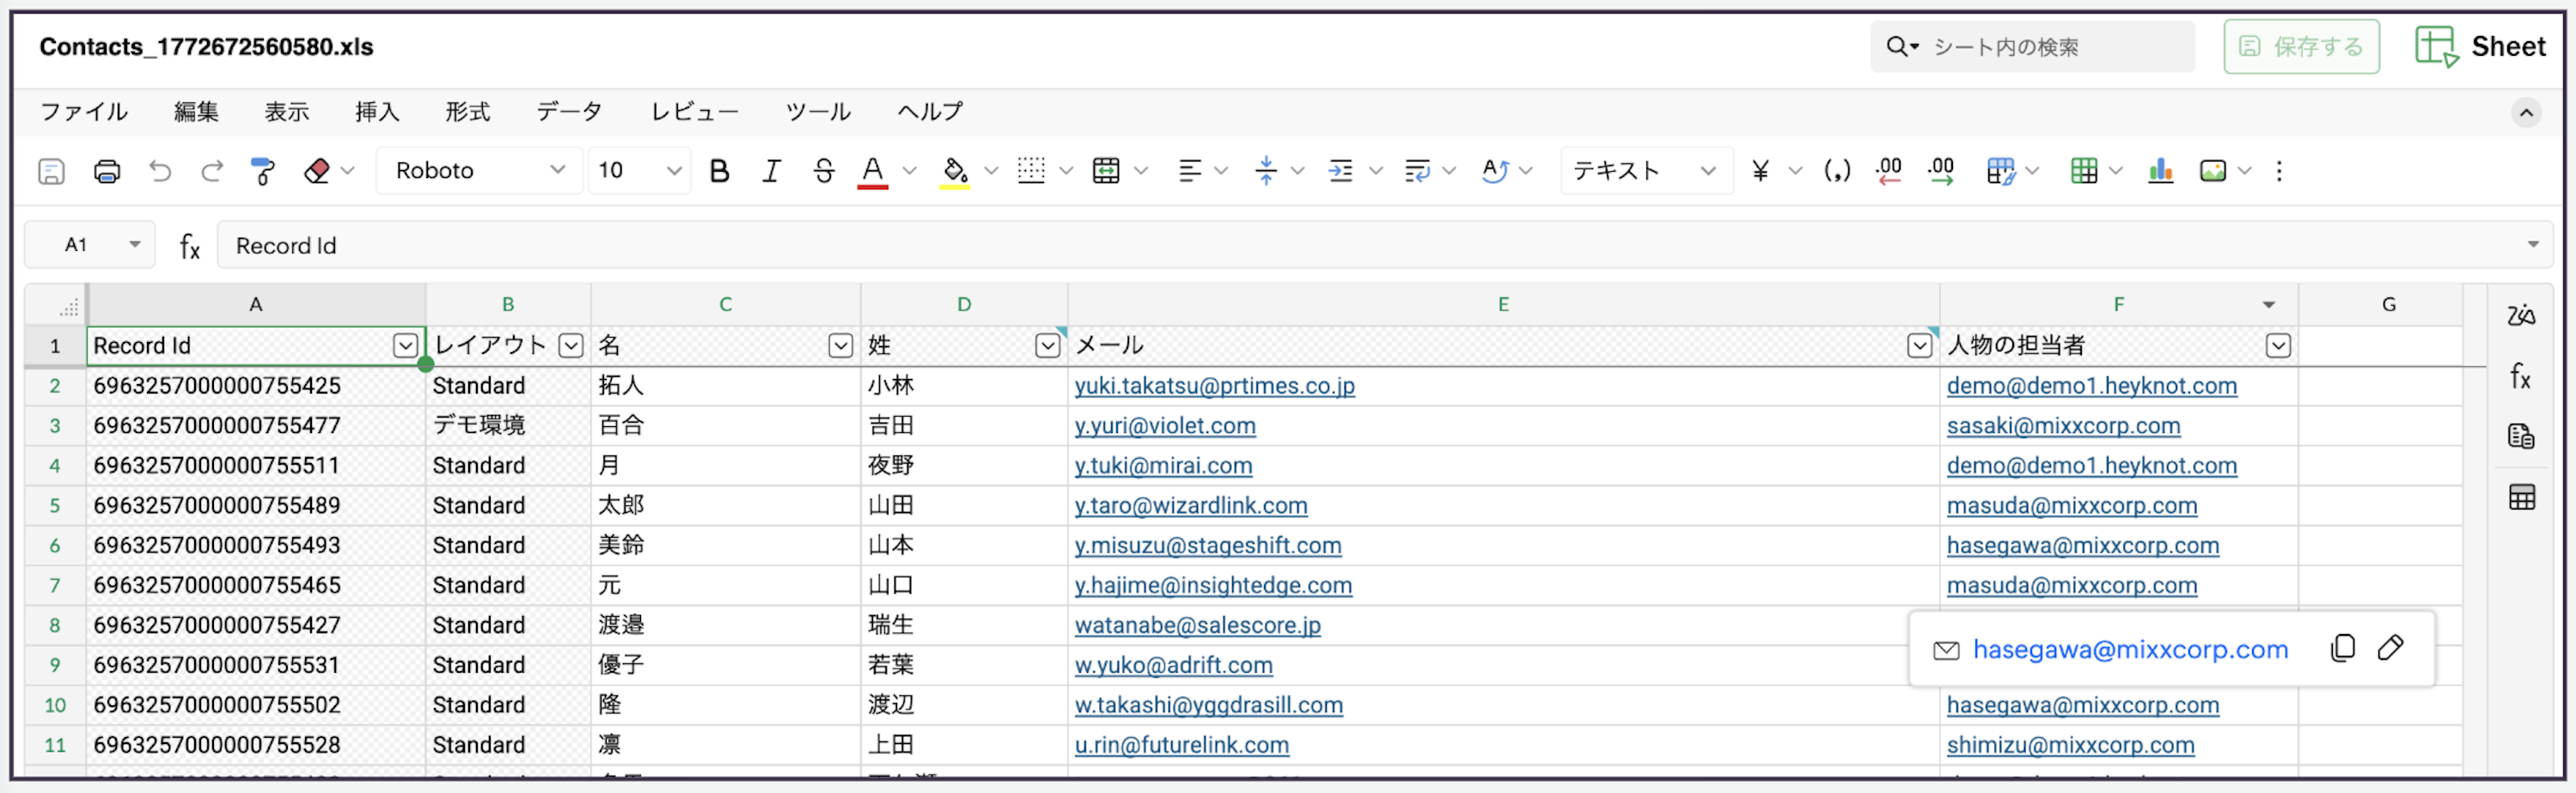The image size is (2576, 793).
Task: Increase decimal places
Action: (1941, 171)
